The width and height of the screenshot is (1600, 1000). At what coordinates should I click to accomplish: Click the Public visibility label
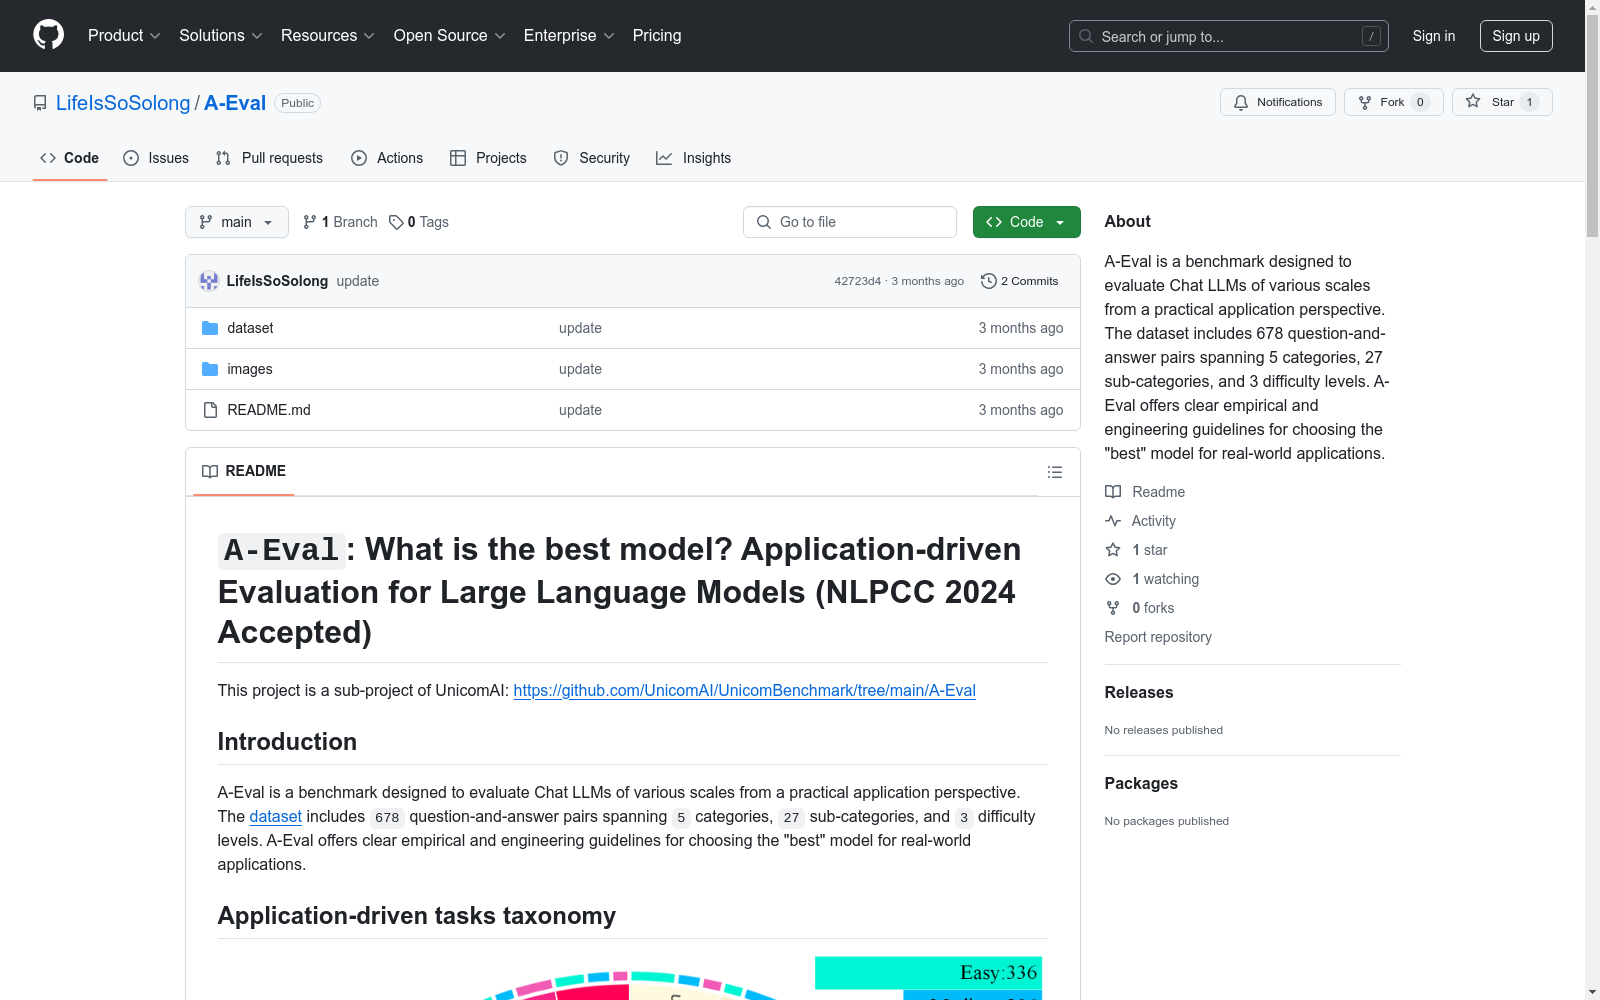click(x=297, y=103)
